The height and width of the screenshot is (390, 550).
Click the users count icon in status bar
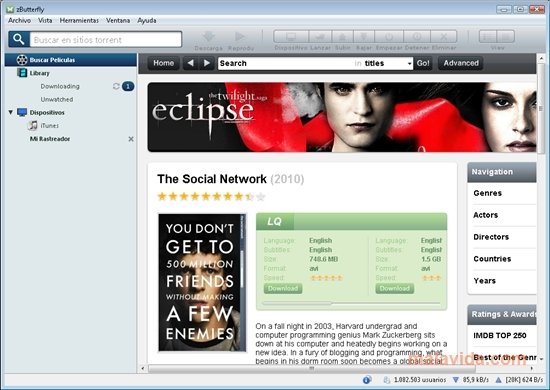[x=387, y=380]
